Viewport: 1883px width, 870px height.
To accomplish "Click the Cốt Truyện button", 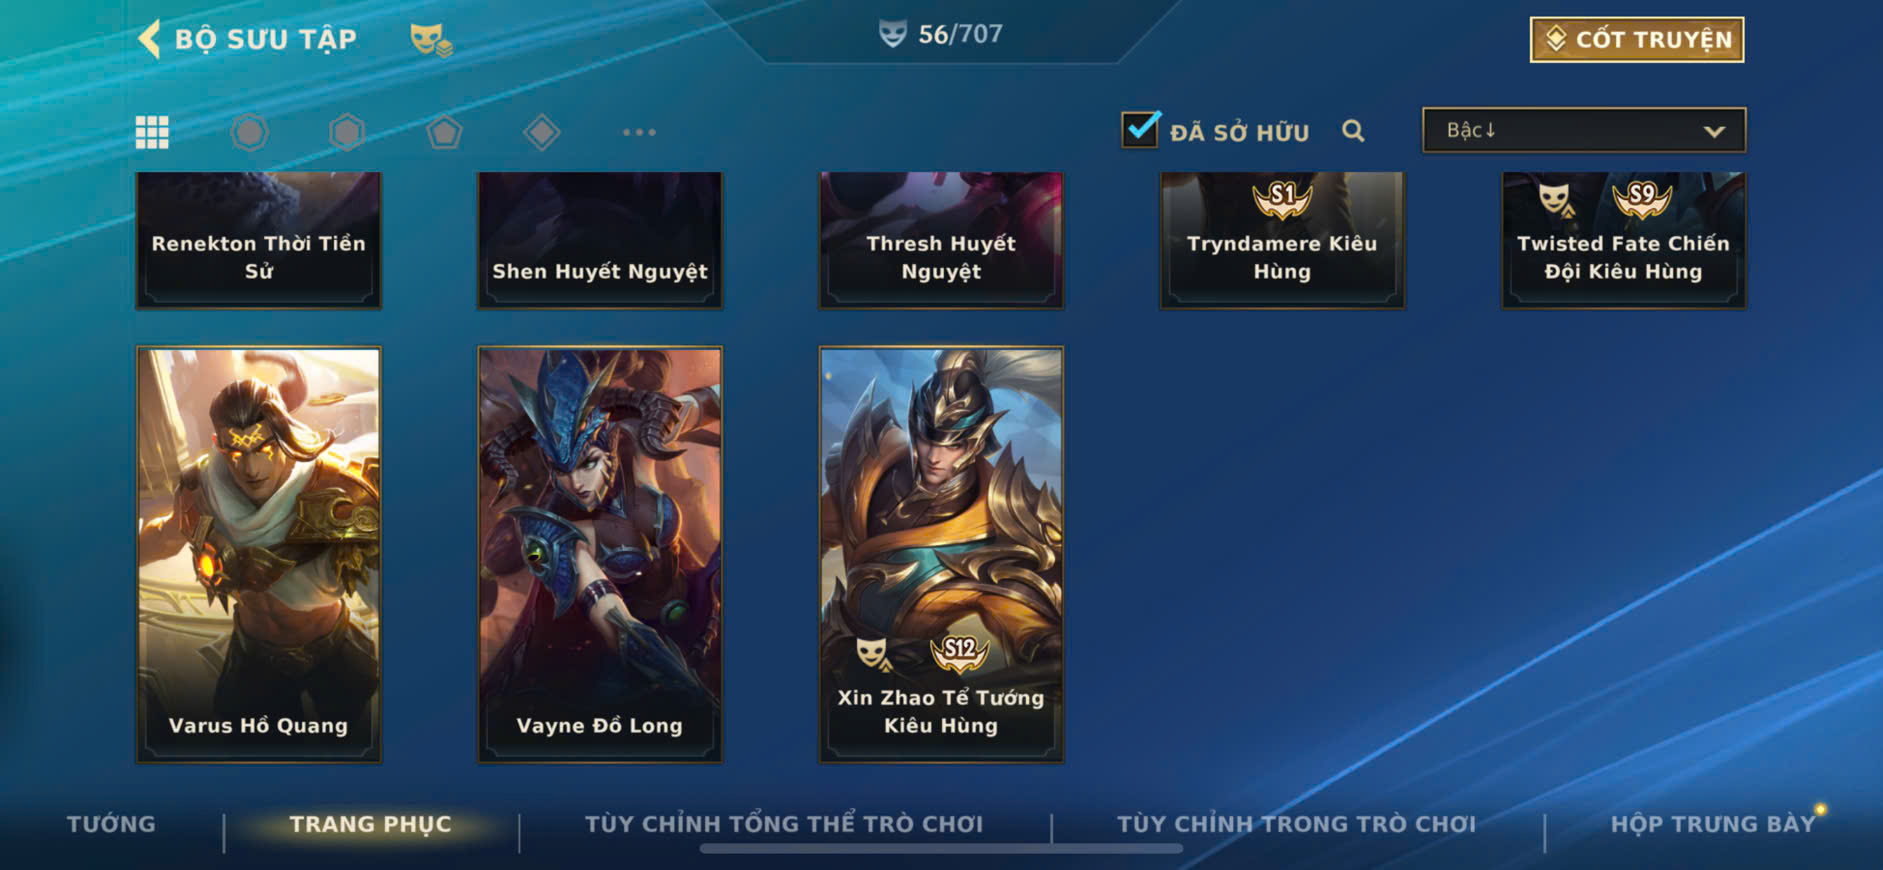I will 1637,40.
